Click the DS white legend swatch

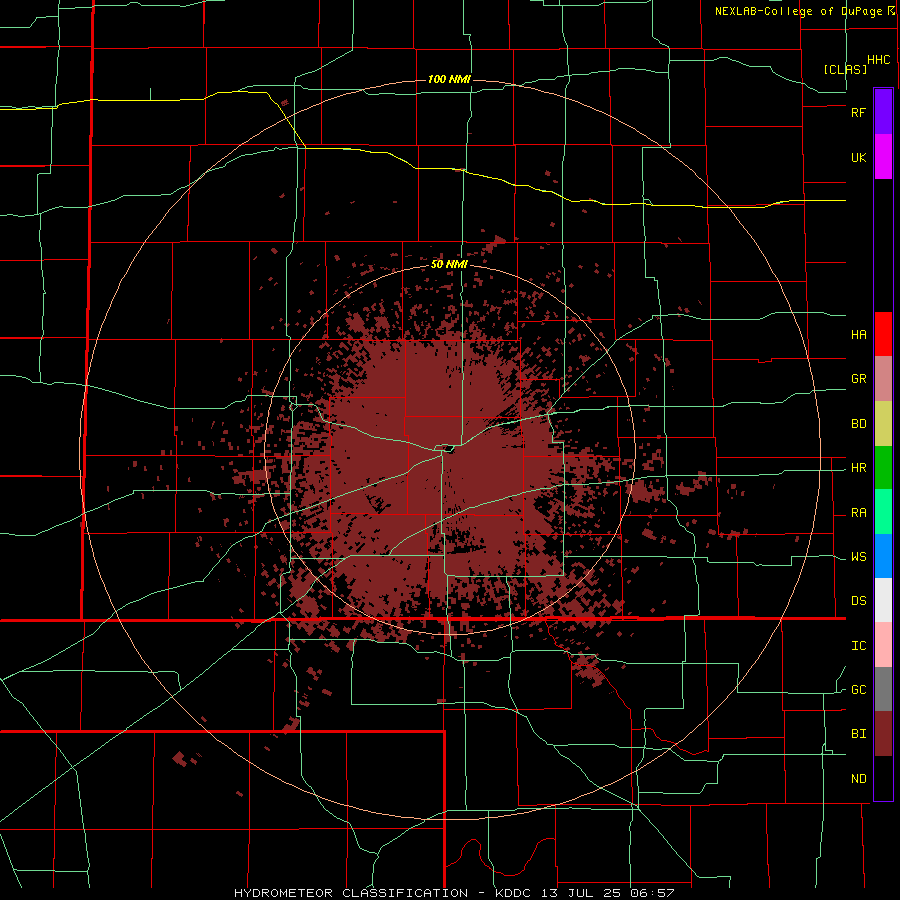[x=883, y=600]
